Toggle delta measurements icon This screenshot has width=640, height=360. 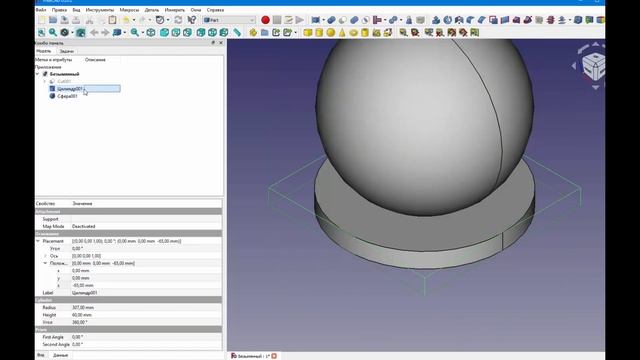pos(474,33)
